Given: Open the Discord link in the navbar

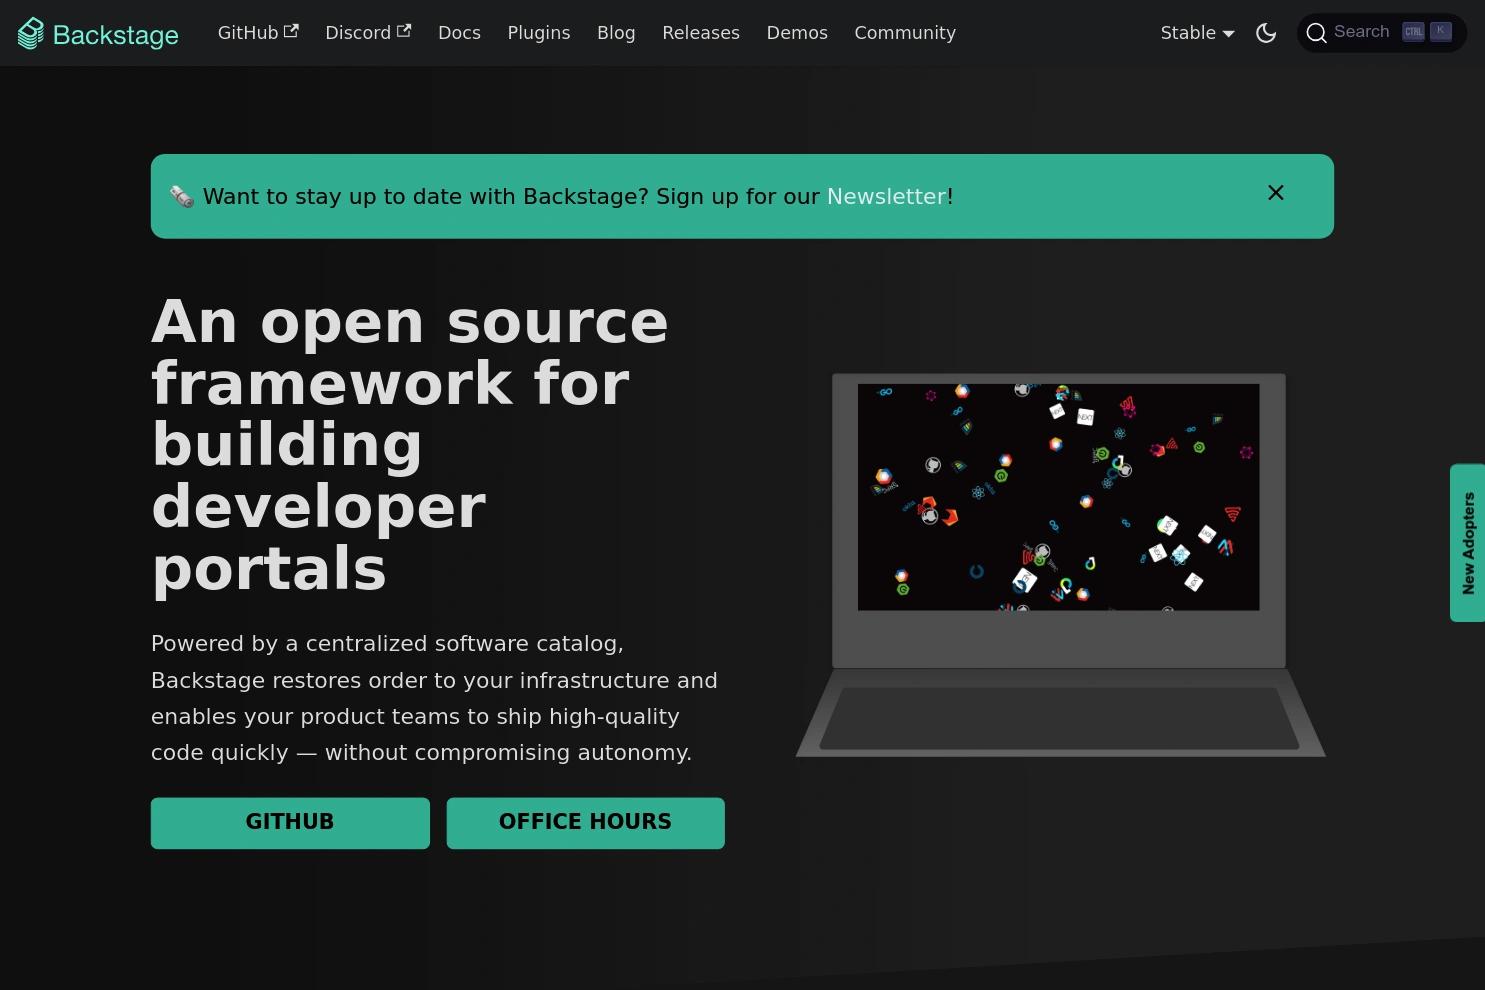Looking at the screenshot, I should 368,33.
